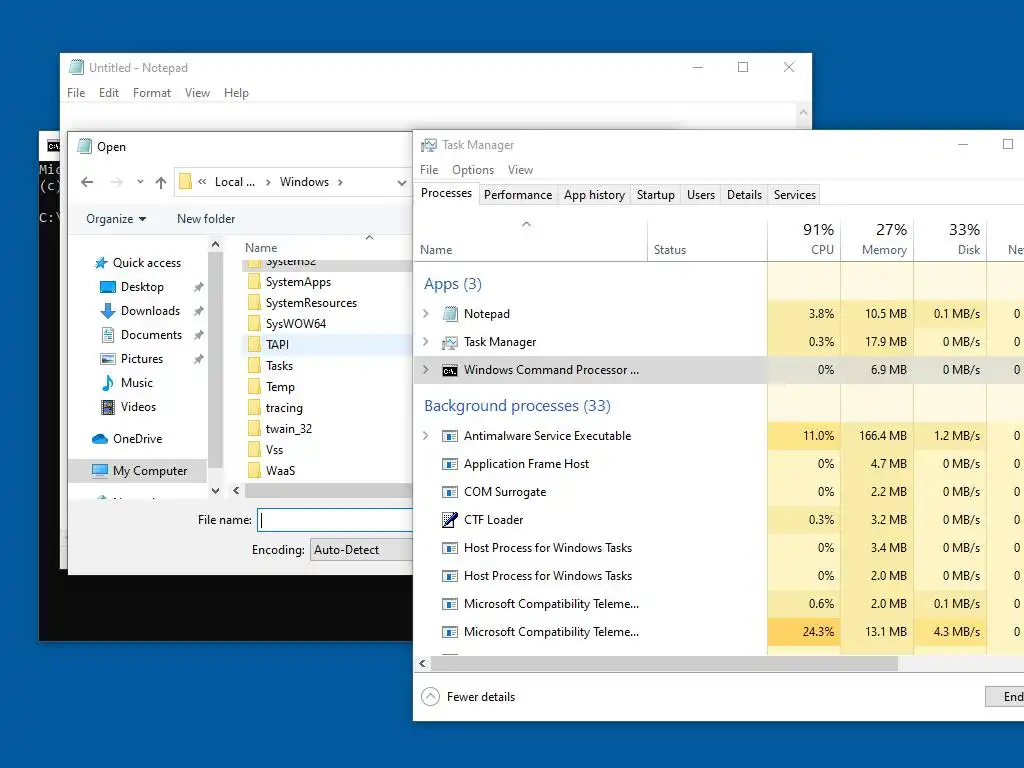Click the Task Manager icon in Apps list
Screen dimensions: 1024x768
[450, 342]
